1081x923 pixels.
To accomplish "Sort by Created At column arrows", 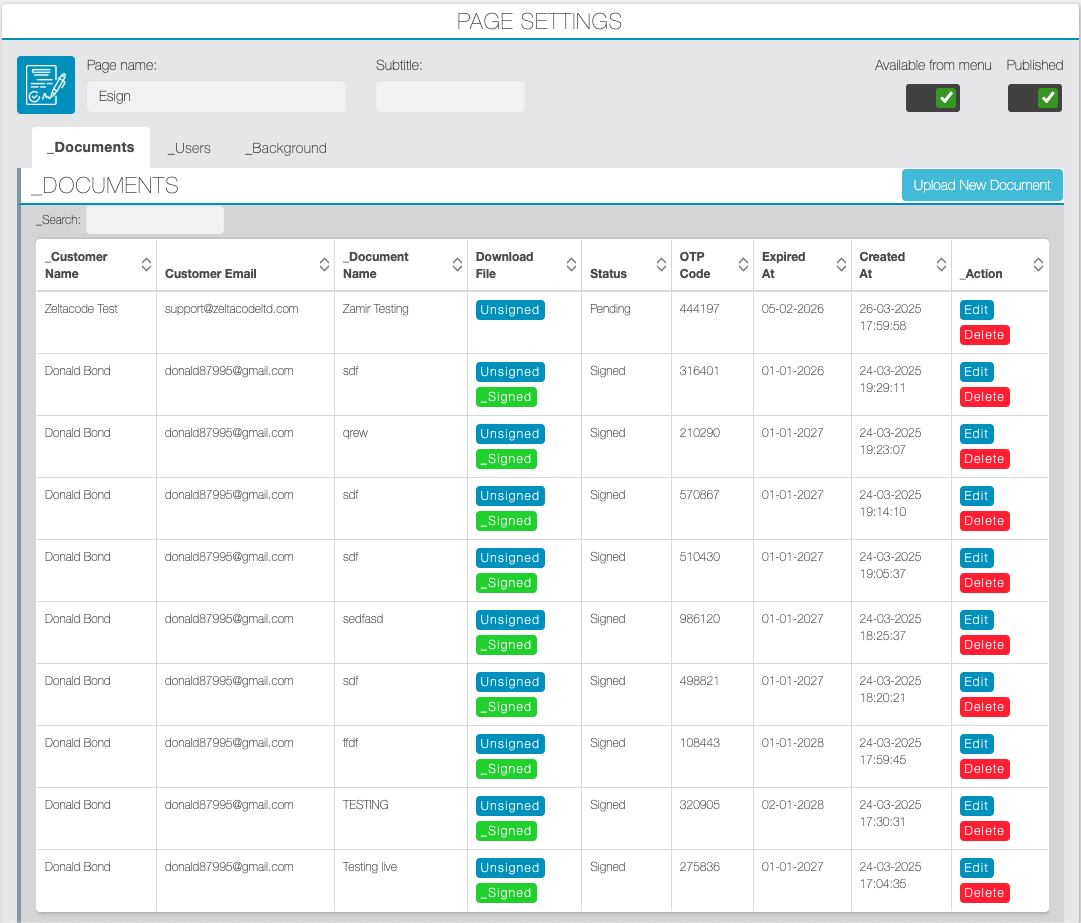I will pyautogui.click(x=941, y=265).
